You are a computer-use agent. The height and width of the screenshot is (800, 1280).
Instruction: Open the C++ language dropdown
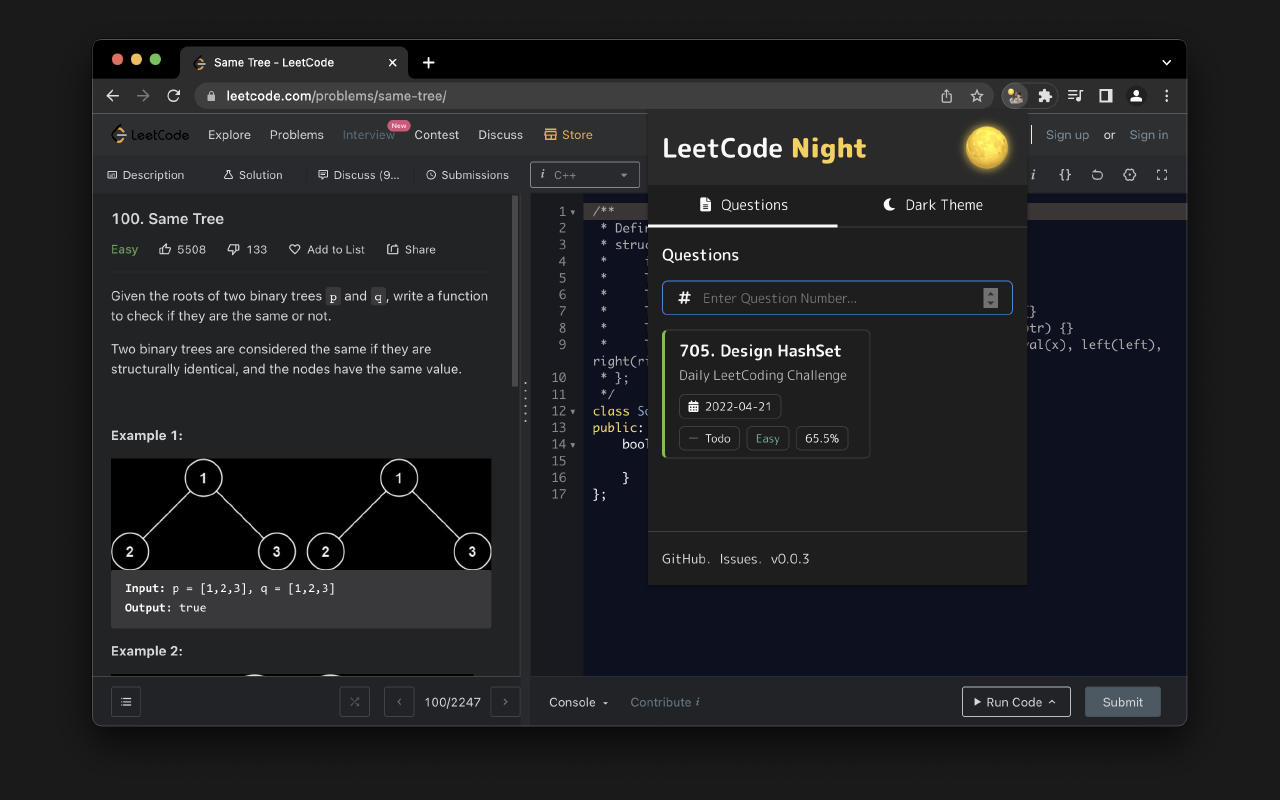coord(585,175)
